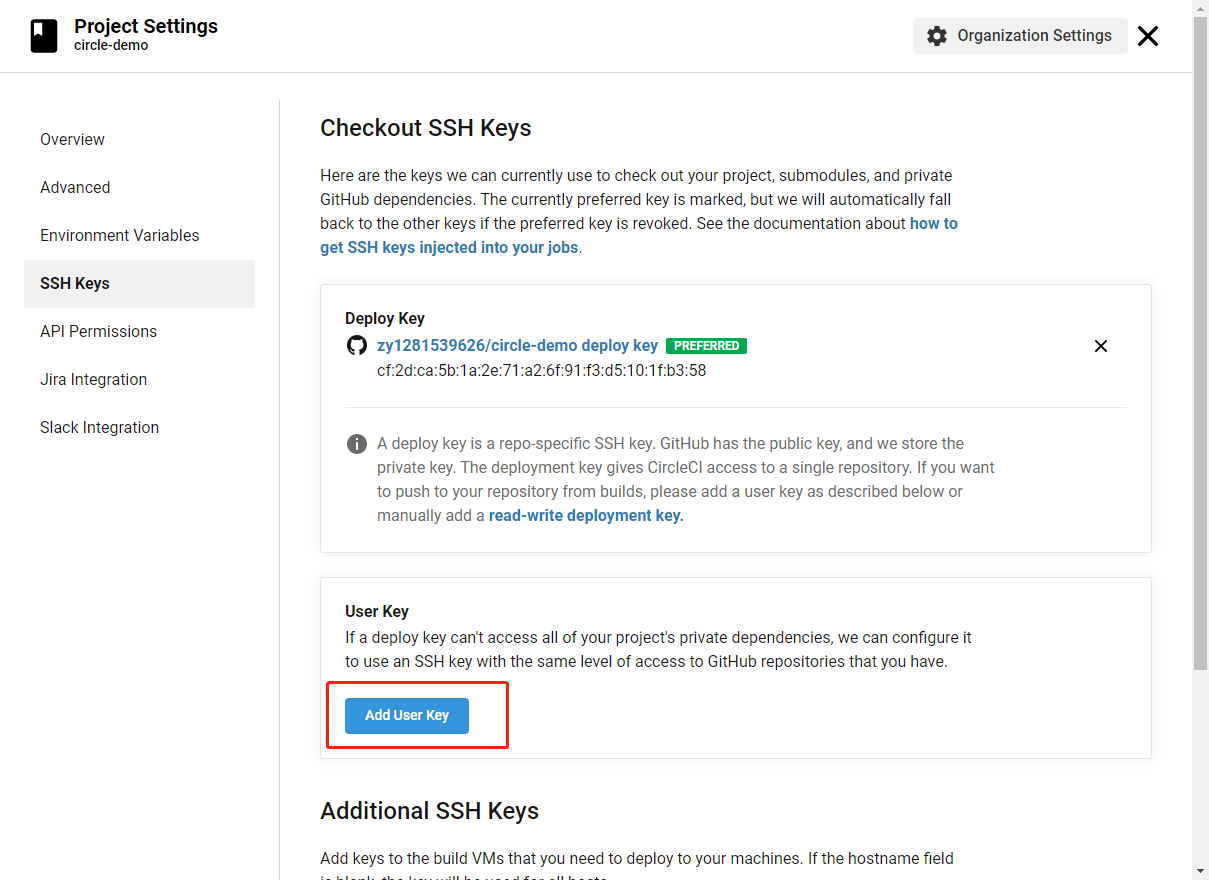The width and height of the screenshot is (1209, 880).
Task: Open Organization Settings
Action: click(x=1020, y=35)
